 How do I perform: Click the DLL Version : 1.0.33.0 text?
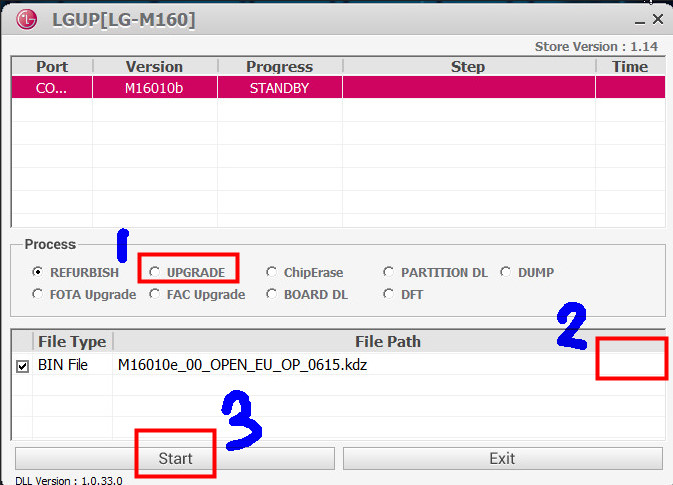(69, 480)
